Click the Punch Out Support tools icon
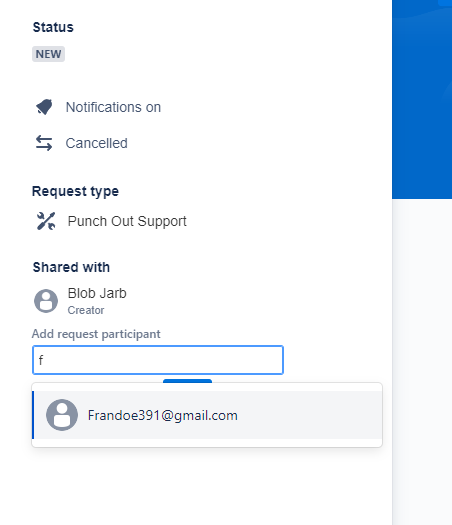This screenshot has width=452, height=525. coord(46,221)
